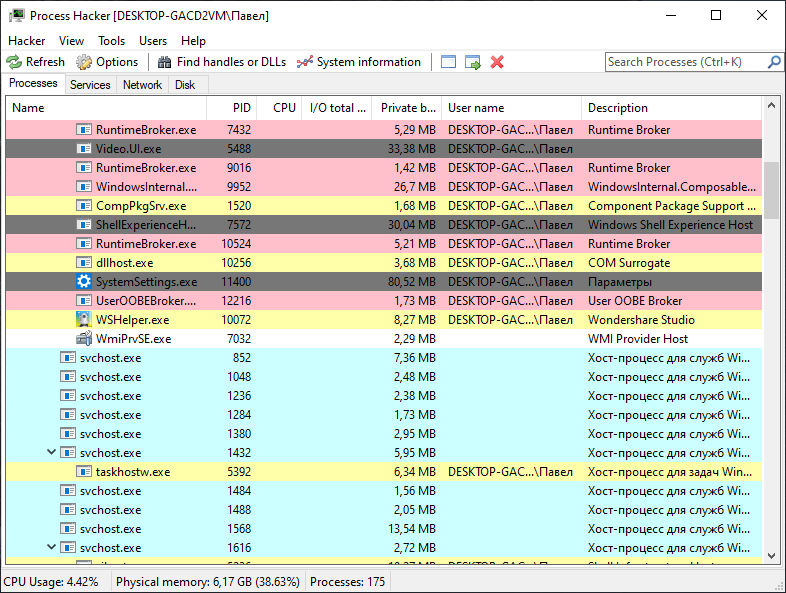This screenshot has height=593, width=786.
Task: Click the search magnifier icon
Action: [x=774, y=62]
